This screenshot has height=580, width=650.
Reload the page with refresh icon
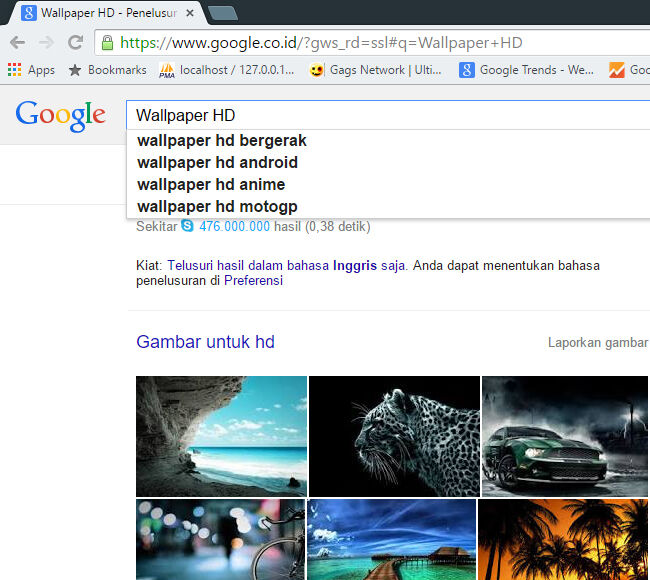tap(75, 42)
